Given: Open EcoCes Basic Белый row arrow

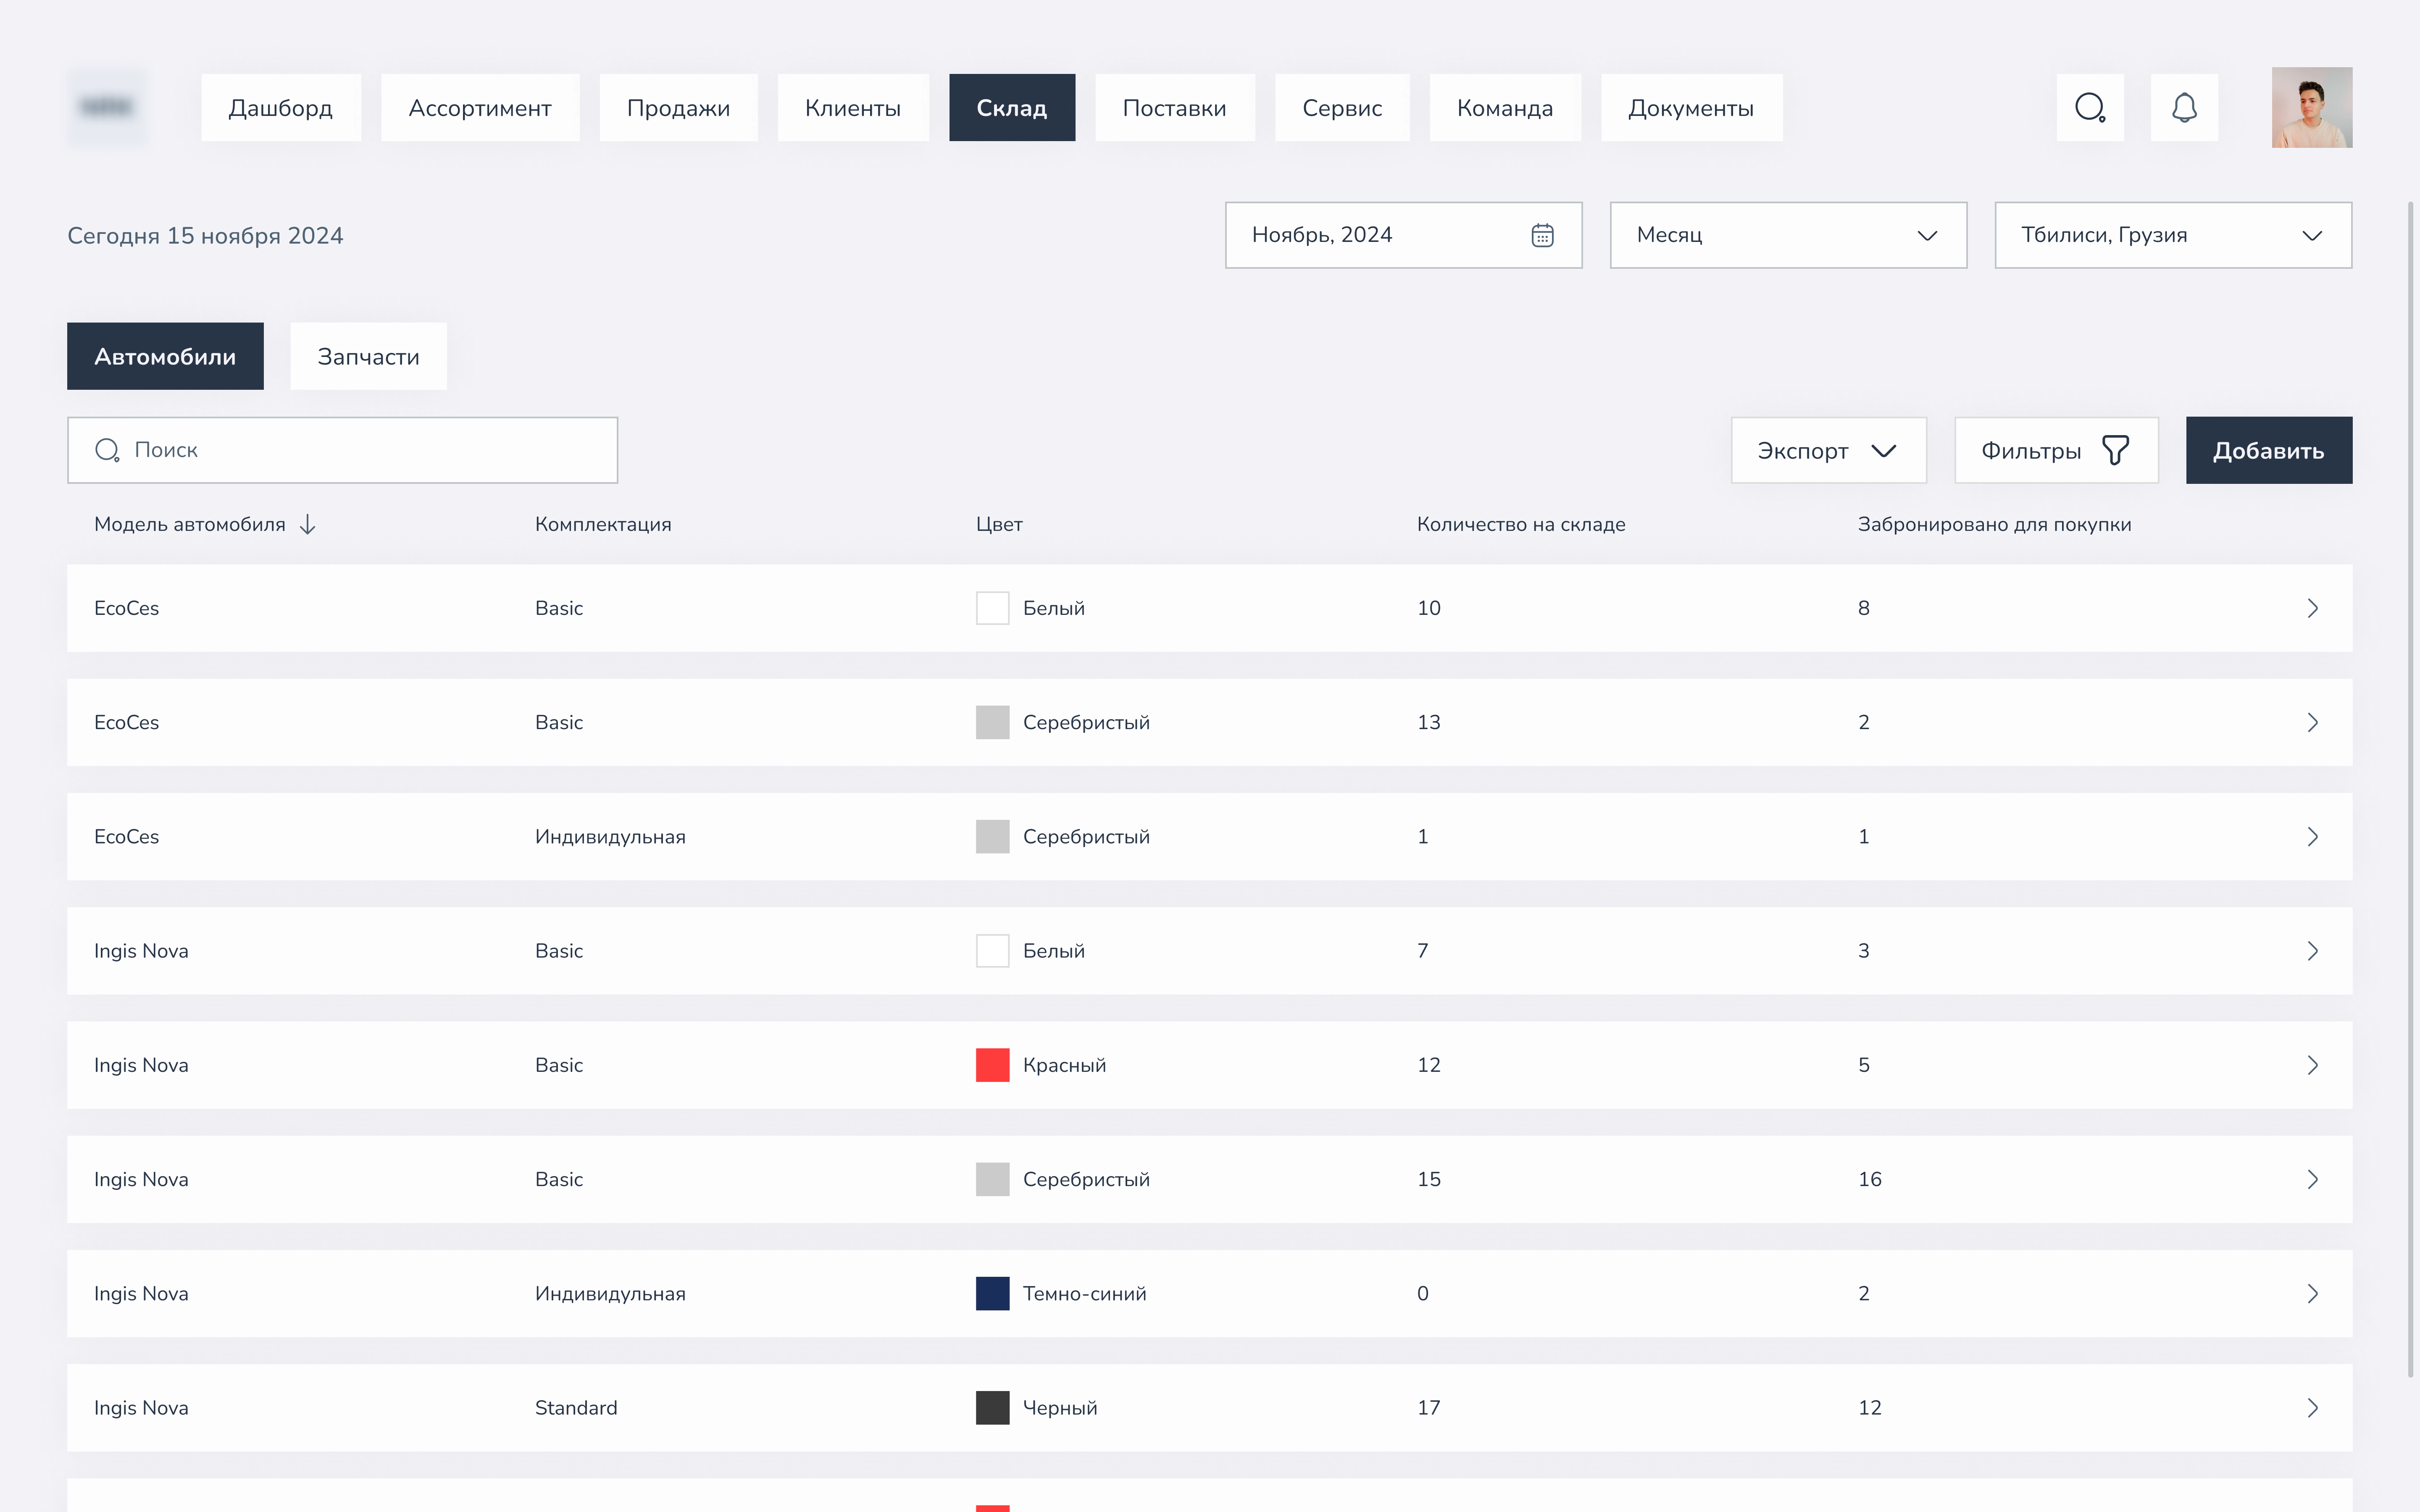Looking at the screenshot, I should 2312,608.
